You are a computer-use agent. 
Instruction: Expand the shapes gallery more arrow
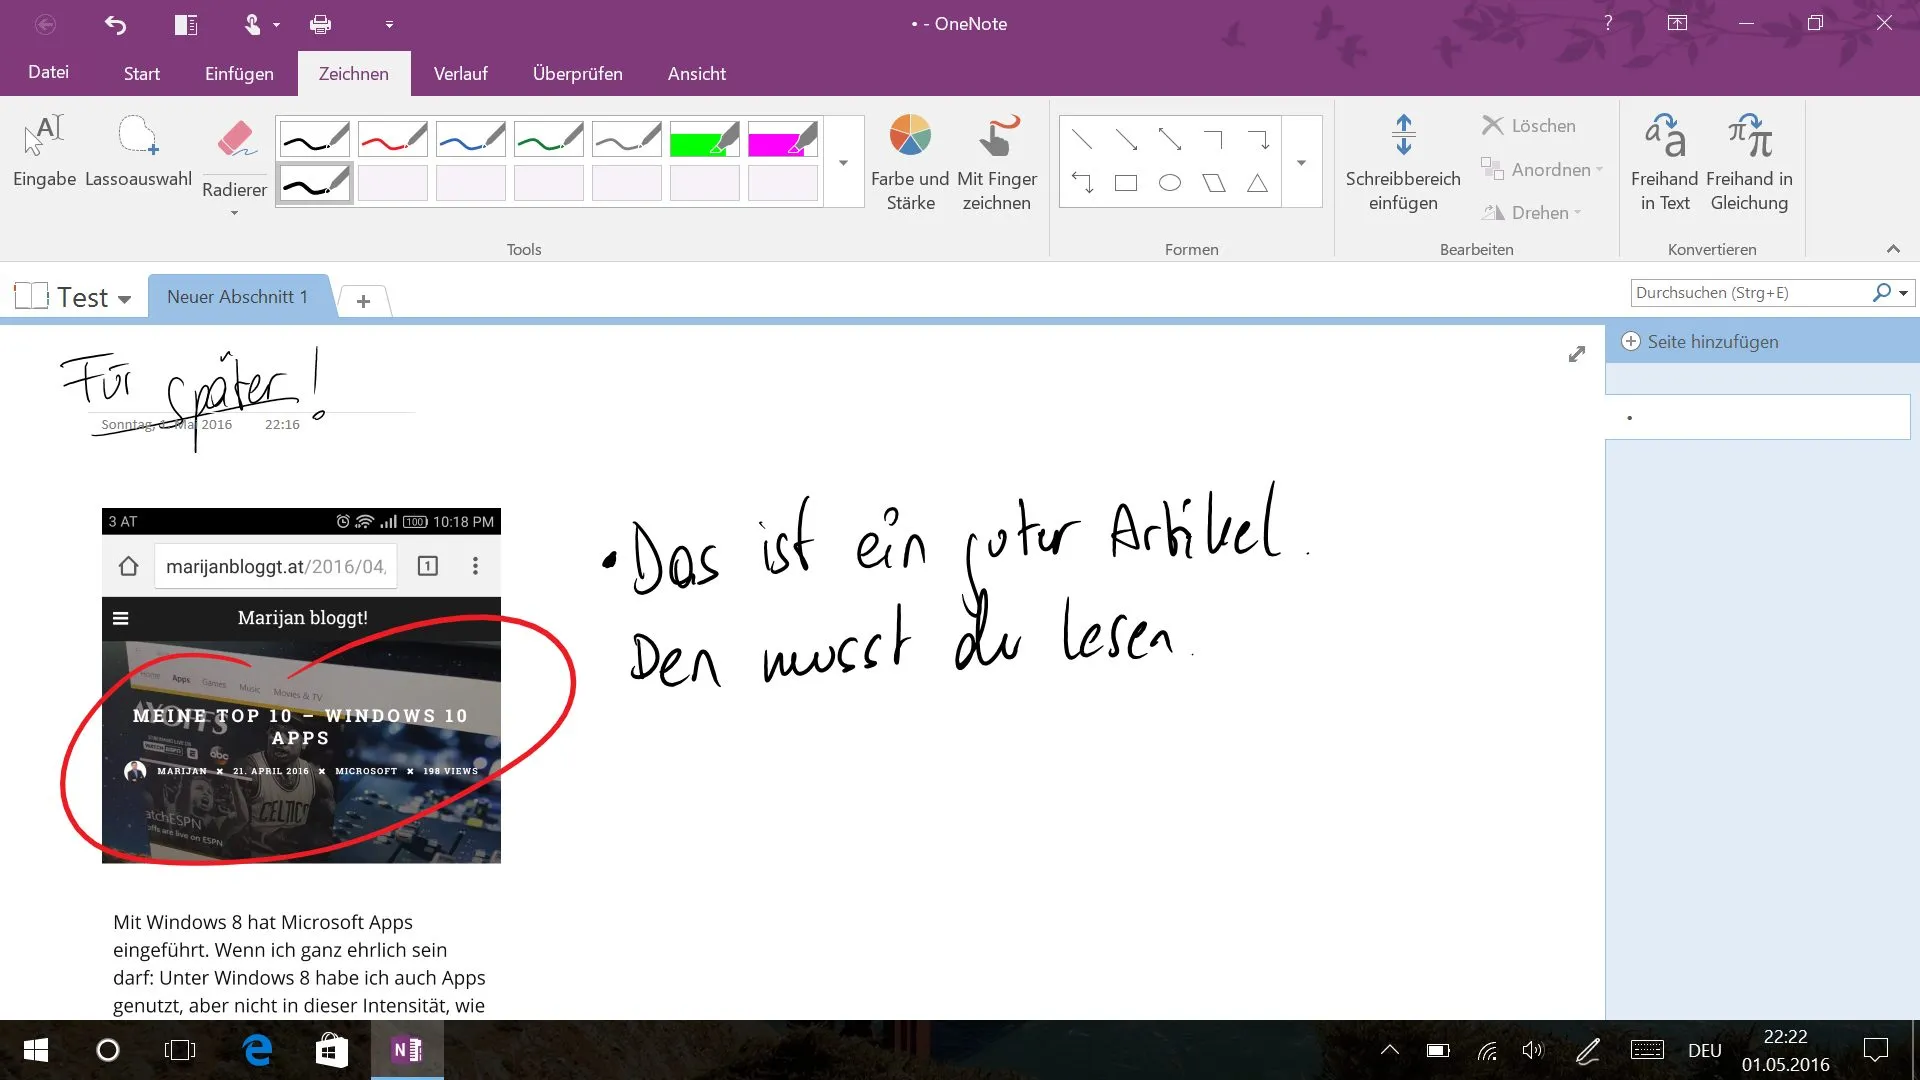[1301, 162]
